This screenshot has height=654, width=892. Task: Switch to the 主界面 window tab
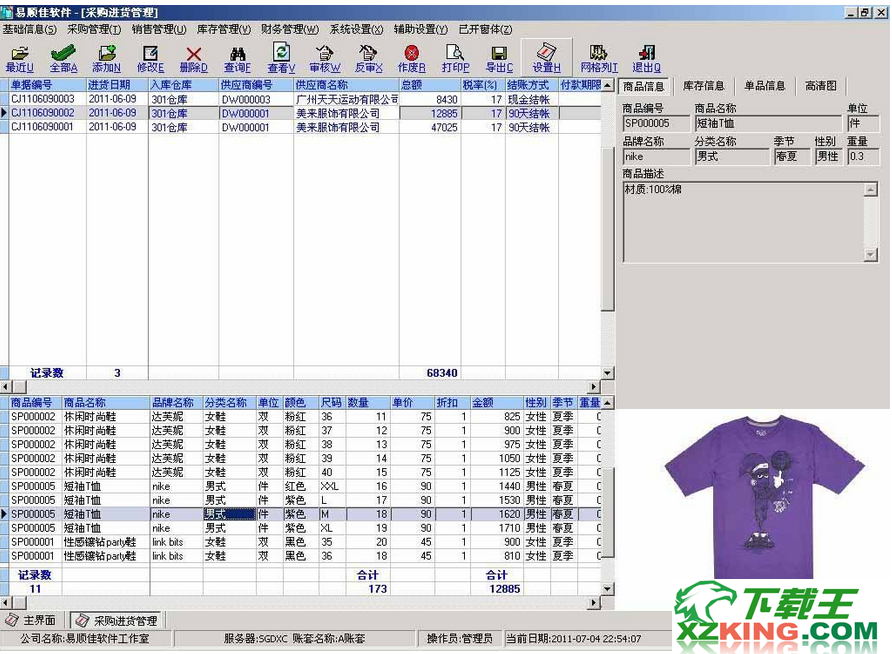click(32, 620)
